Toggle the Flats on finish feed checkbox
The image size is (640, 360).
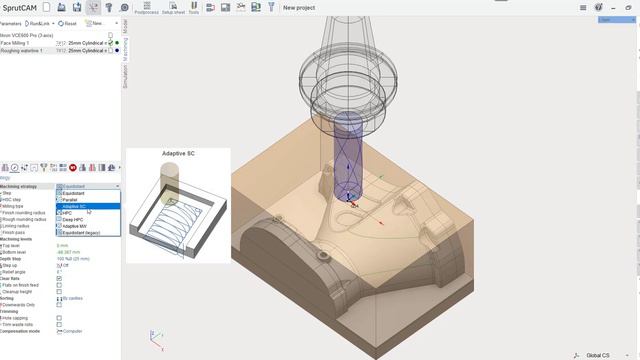[59, 285]
